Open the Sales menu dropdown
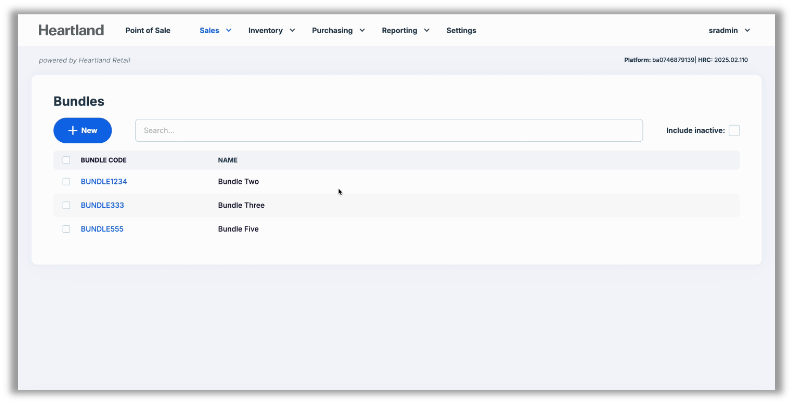The width and height of the screenshot is (794, 404). click(215, 30)
